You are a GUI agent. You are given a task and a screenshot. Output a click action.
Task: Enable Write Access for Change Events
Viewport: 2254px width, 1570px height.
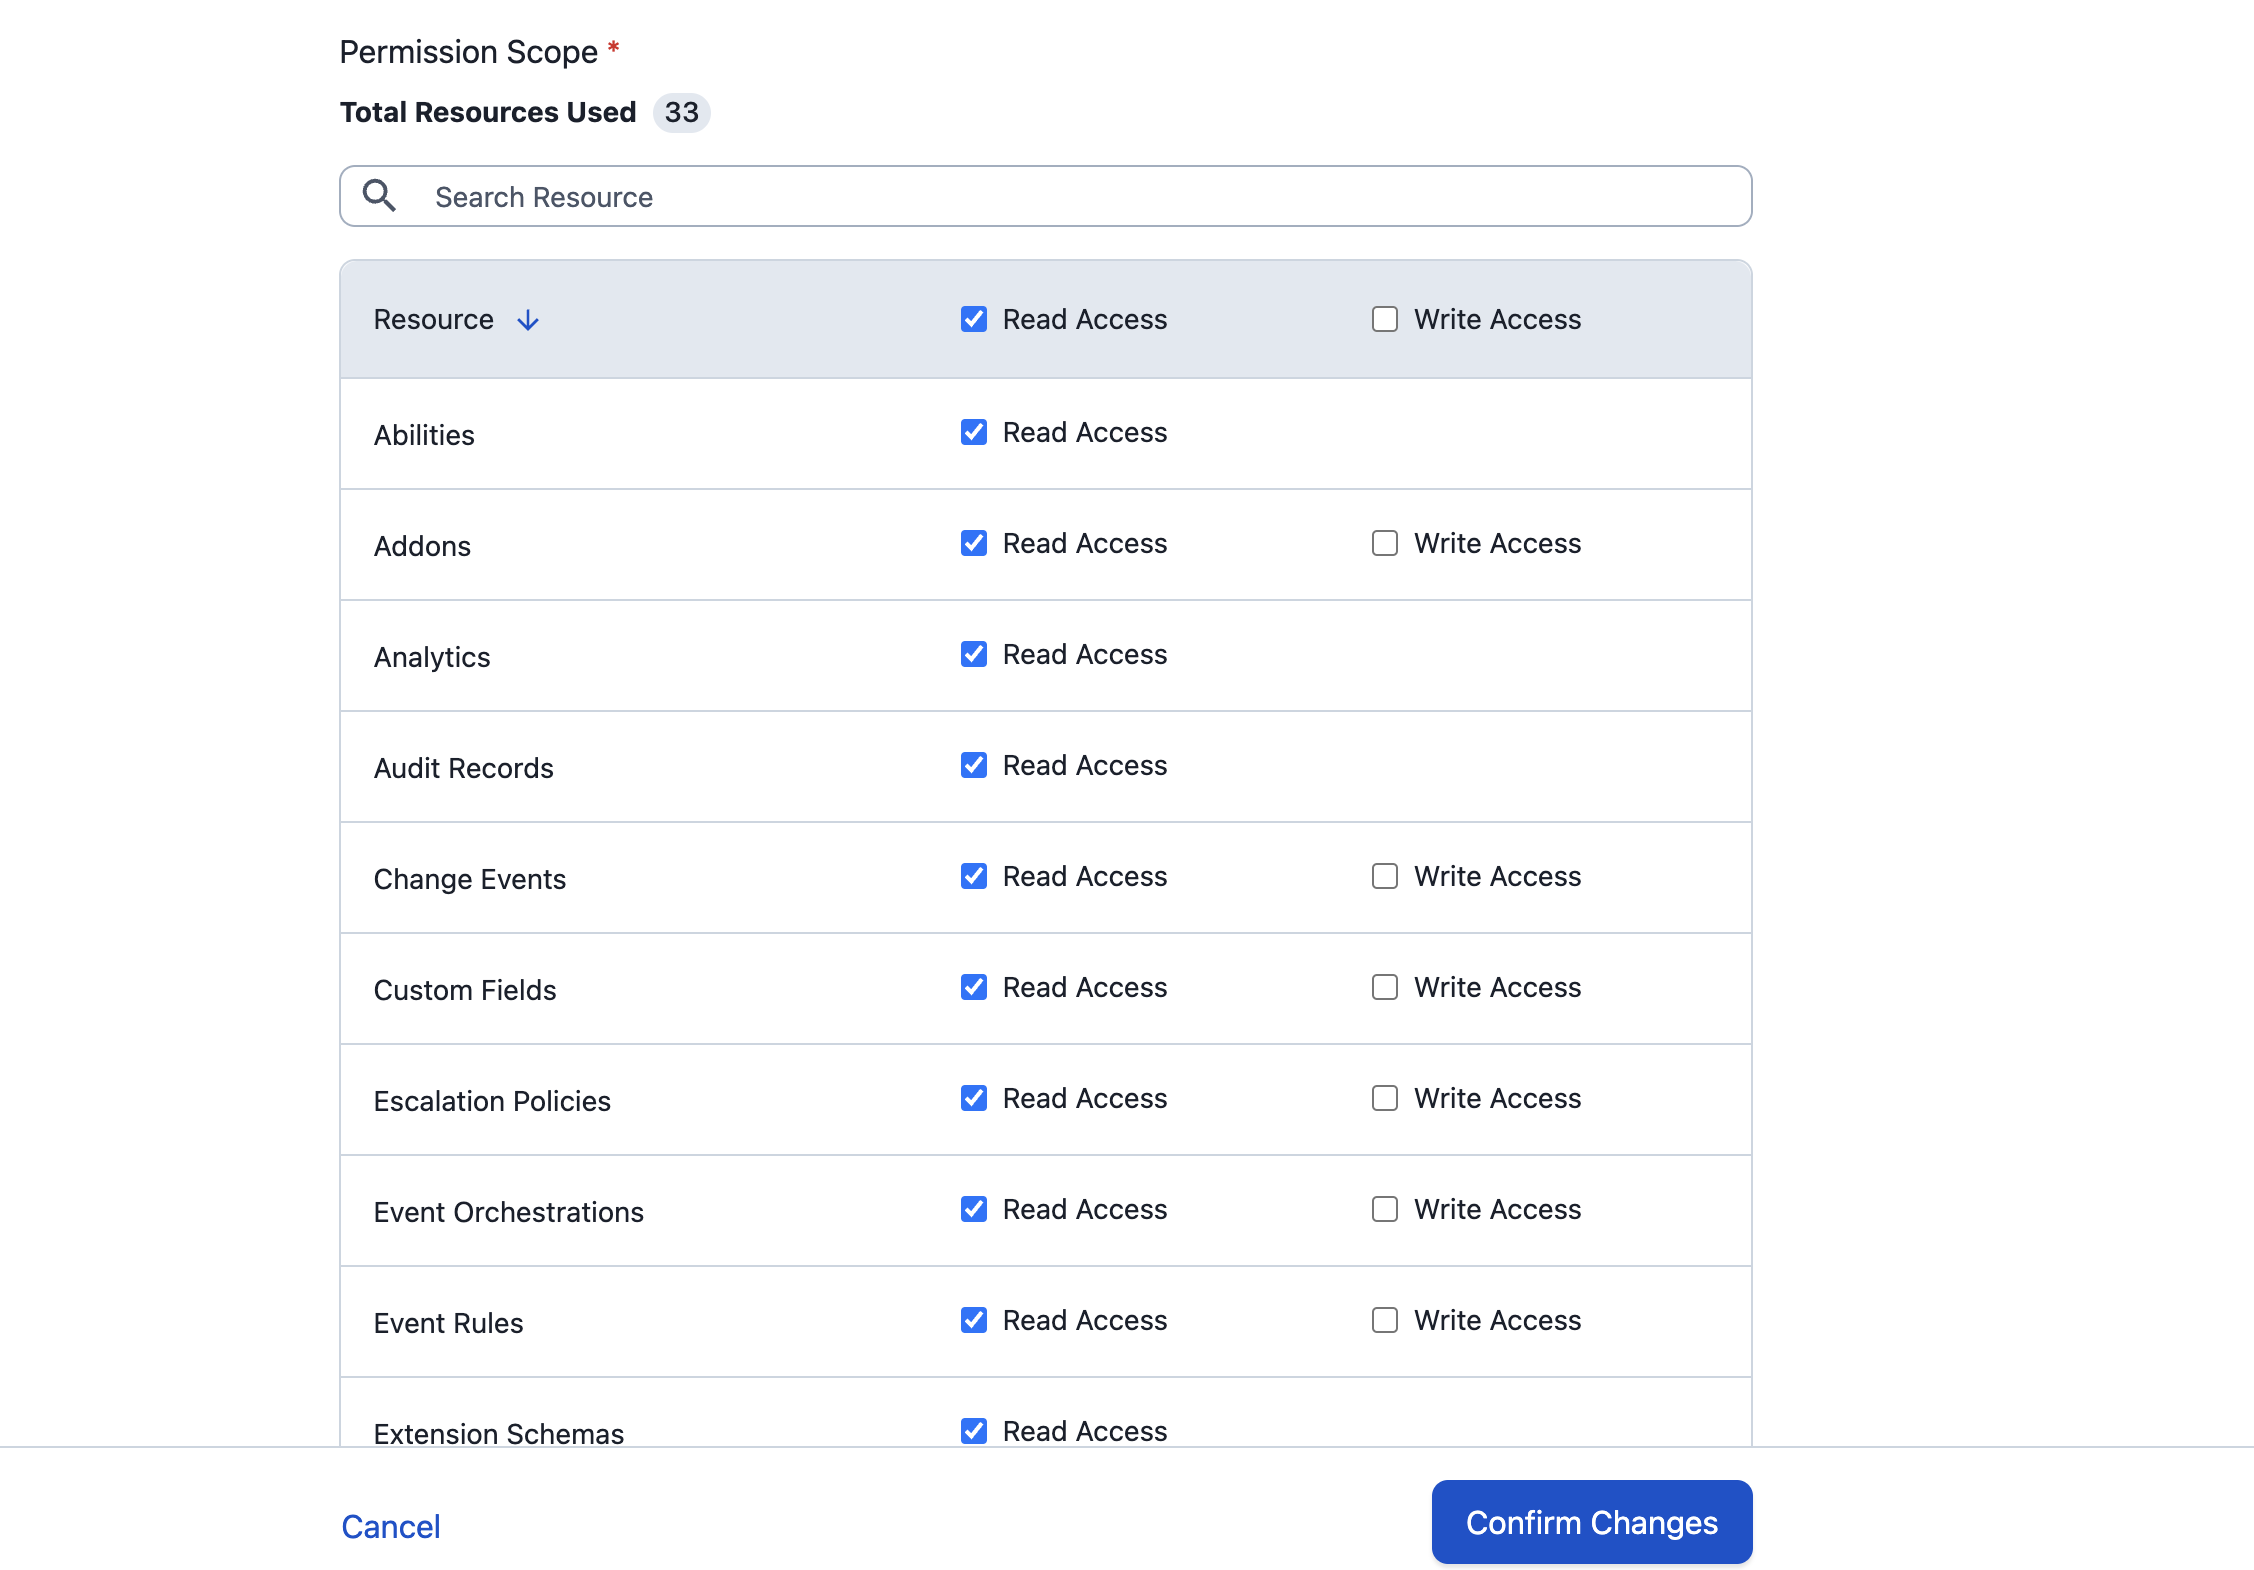(1384, 876)
